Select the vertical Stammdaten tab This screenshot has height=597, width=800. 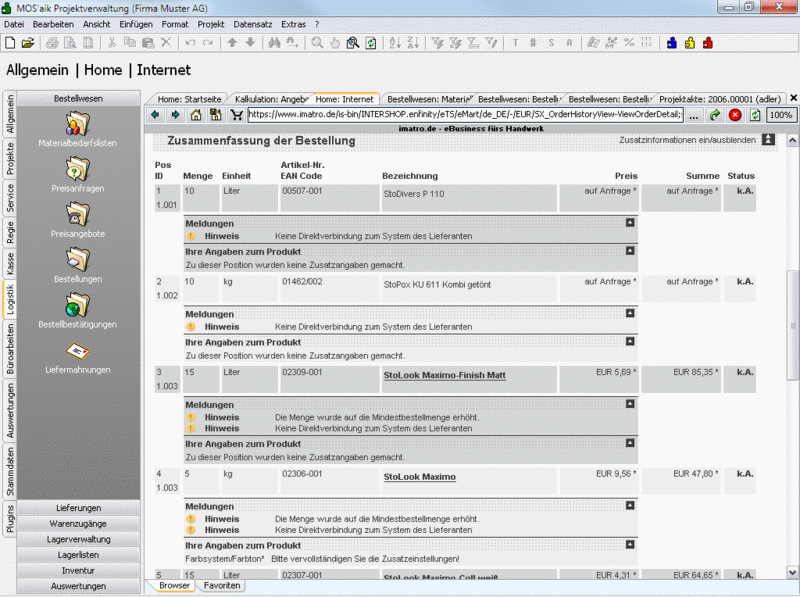pos(10,471)
